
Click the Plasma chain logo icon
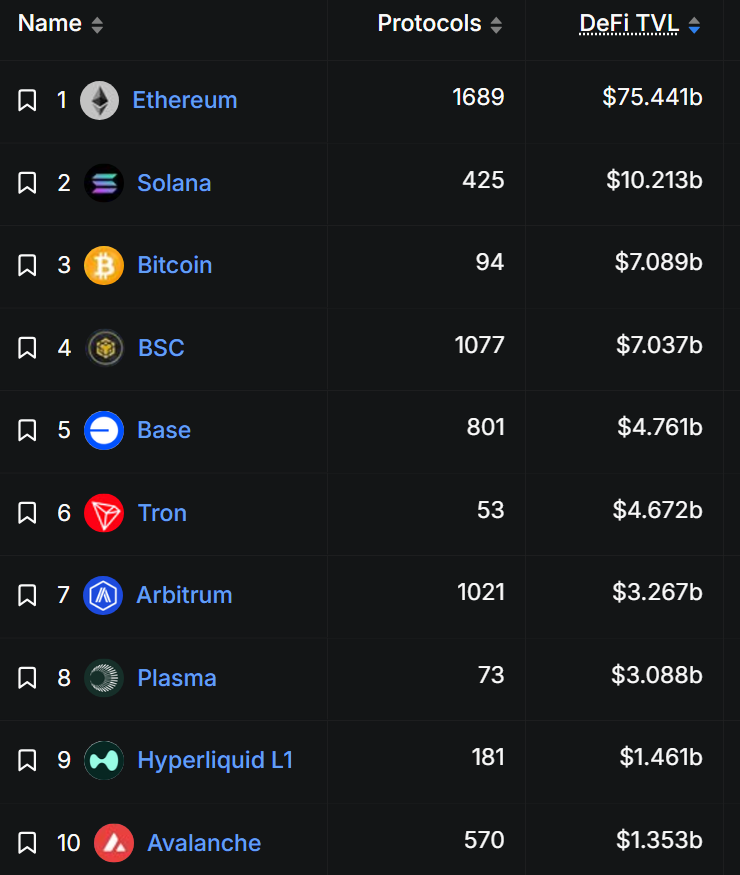point(104,678)
